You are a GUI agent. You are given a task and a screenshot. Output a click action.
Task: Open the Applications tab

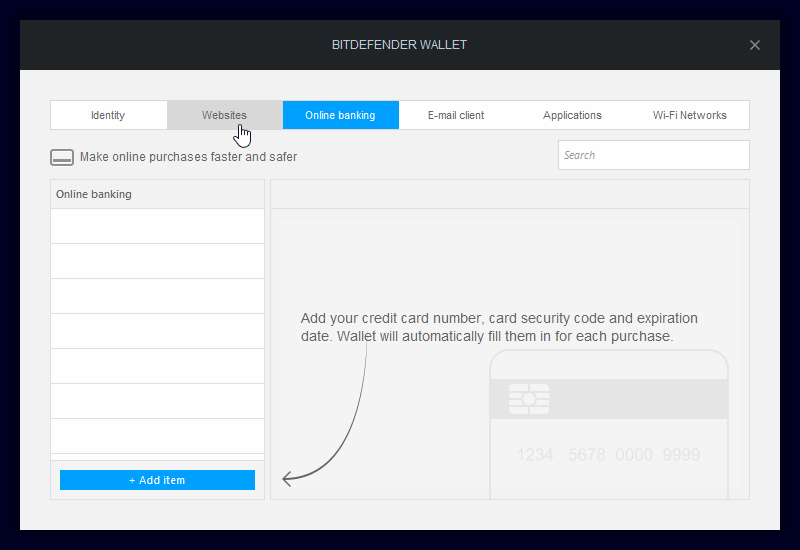pyautogui.click(x=572, y=115)
